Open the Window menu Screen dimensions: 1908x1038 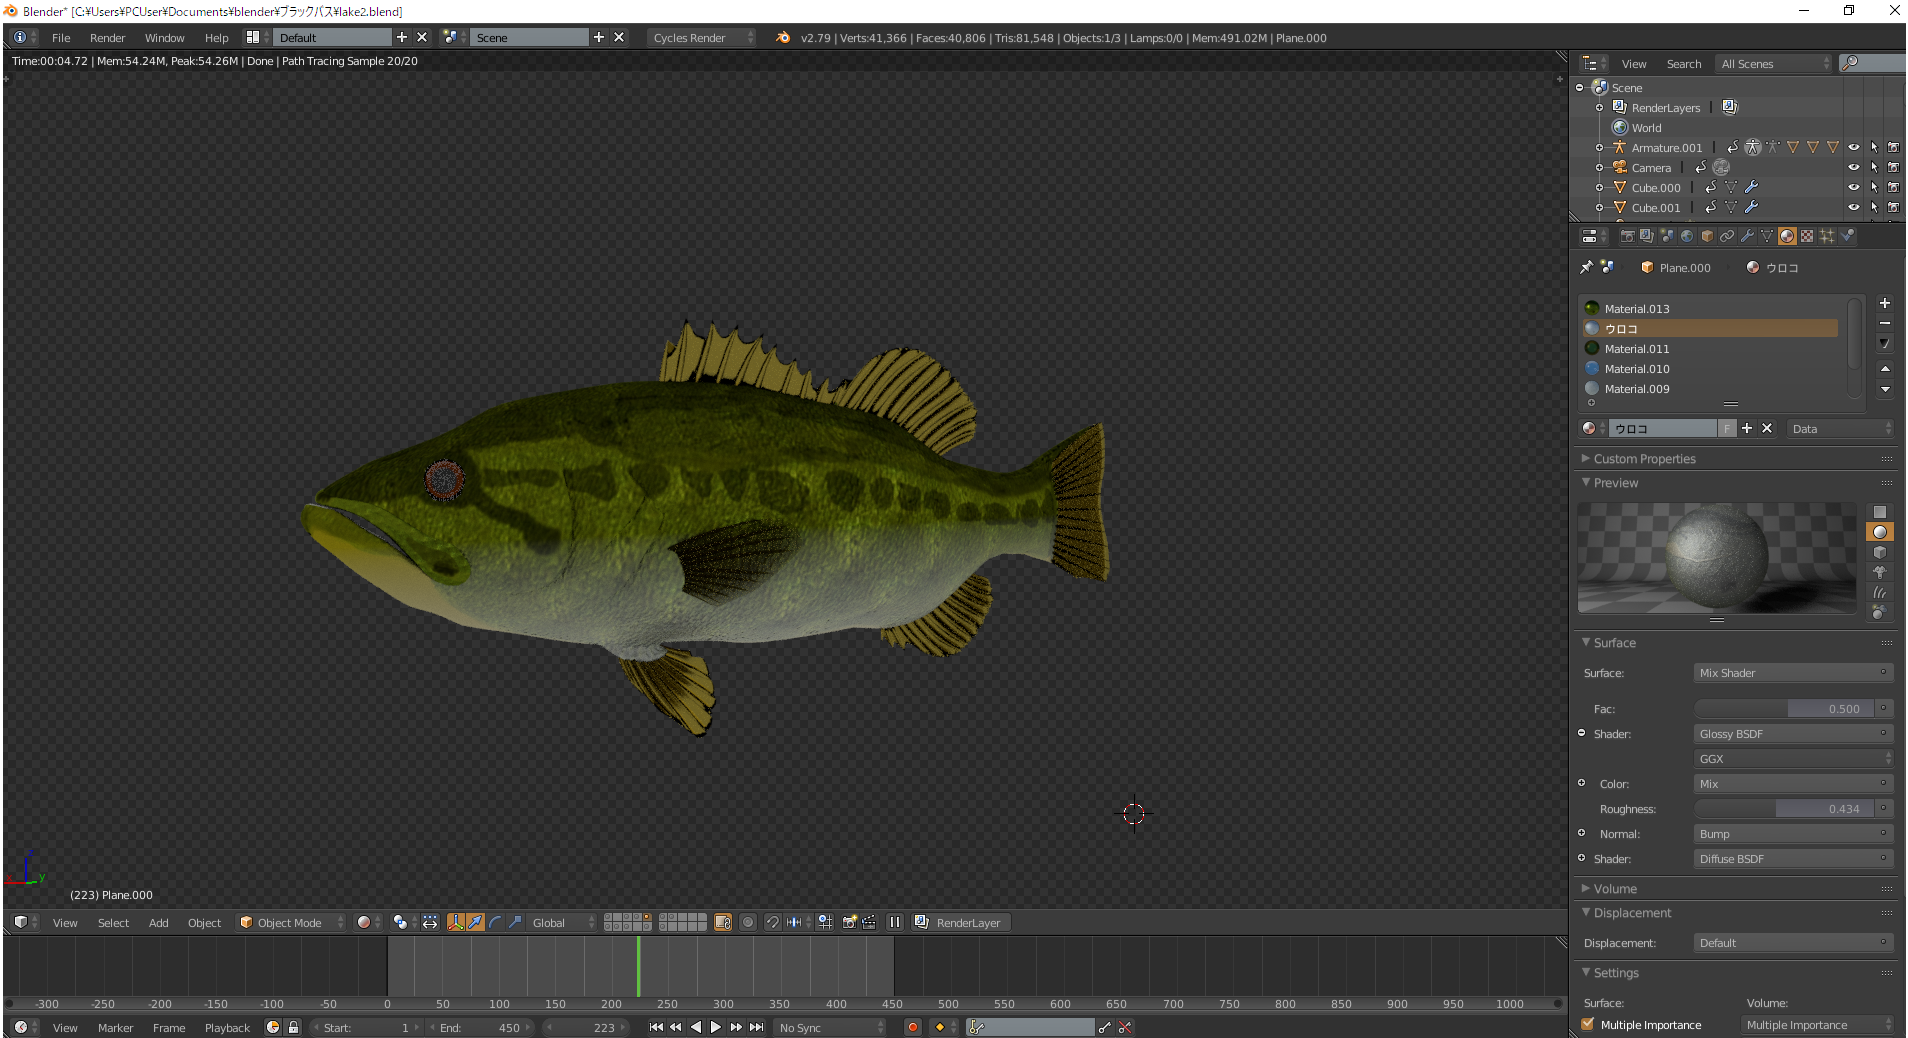click(x=164, y=38)
